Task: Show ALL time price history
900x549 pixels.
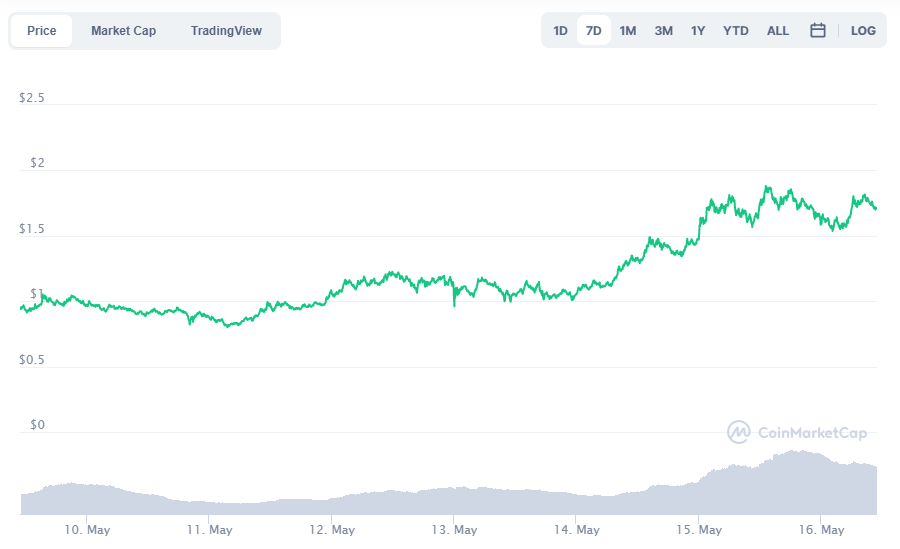Action: [778, 30]
